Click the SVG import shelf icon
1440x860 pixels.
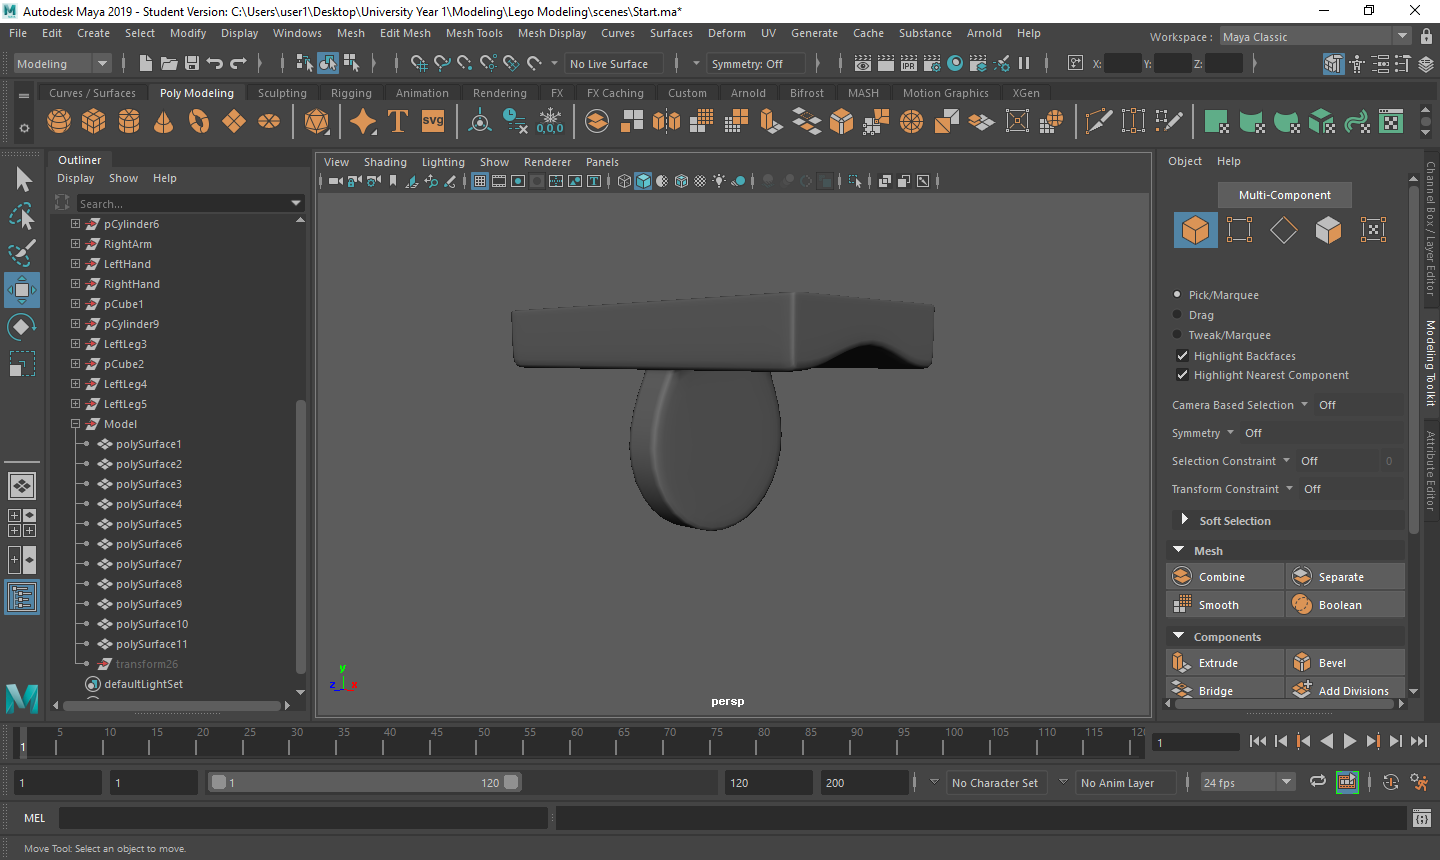[432, 122]
